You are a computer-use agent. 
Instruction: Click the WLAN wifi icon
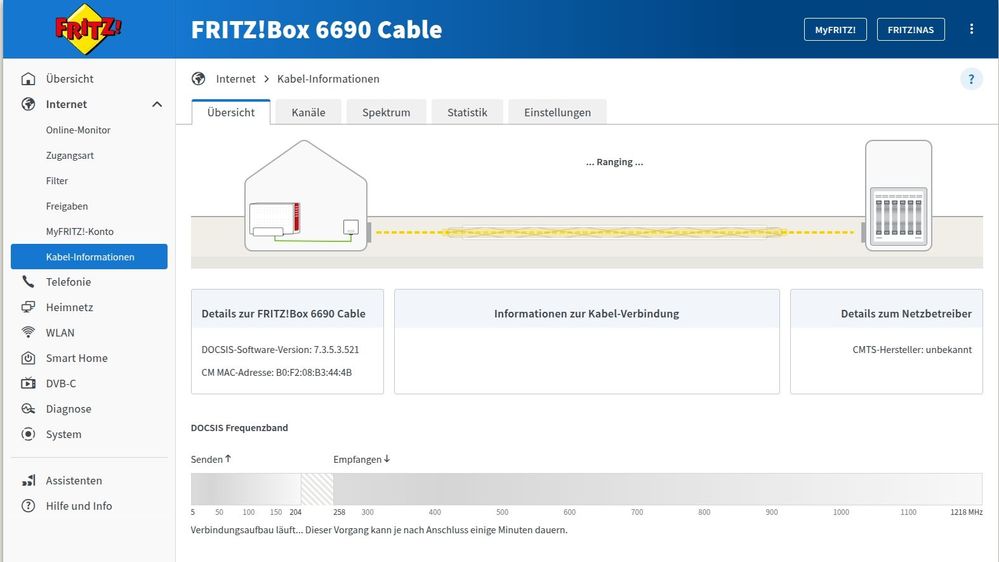28,333
